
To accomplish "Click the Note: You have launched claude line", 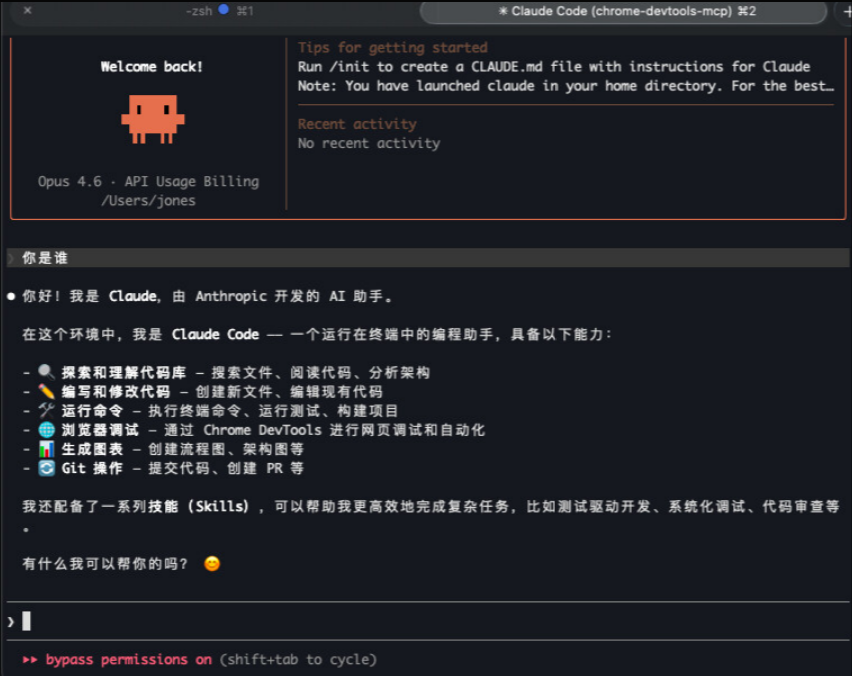I will coord(565,86).
